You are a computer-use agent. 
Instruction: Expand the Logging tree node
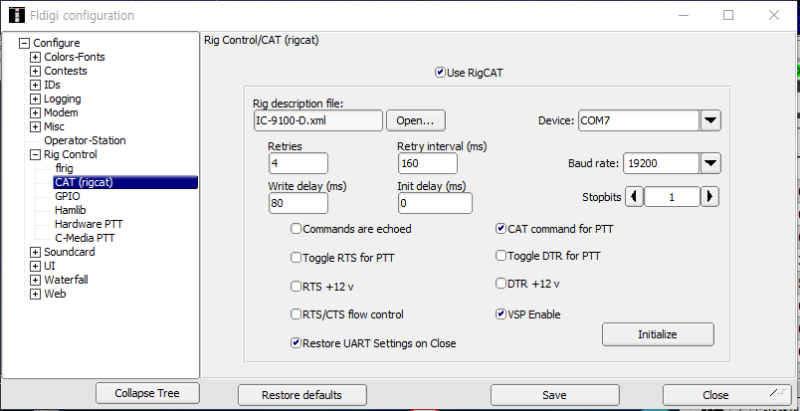click(x=35, y=99)
